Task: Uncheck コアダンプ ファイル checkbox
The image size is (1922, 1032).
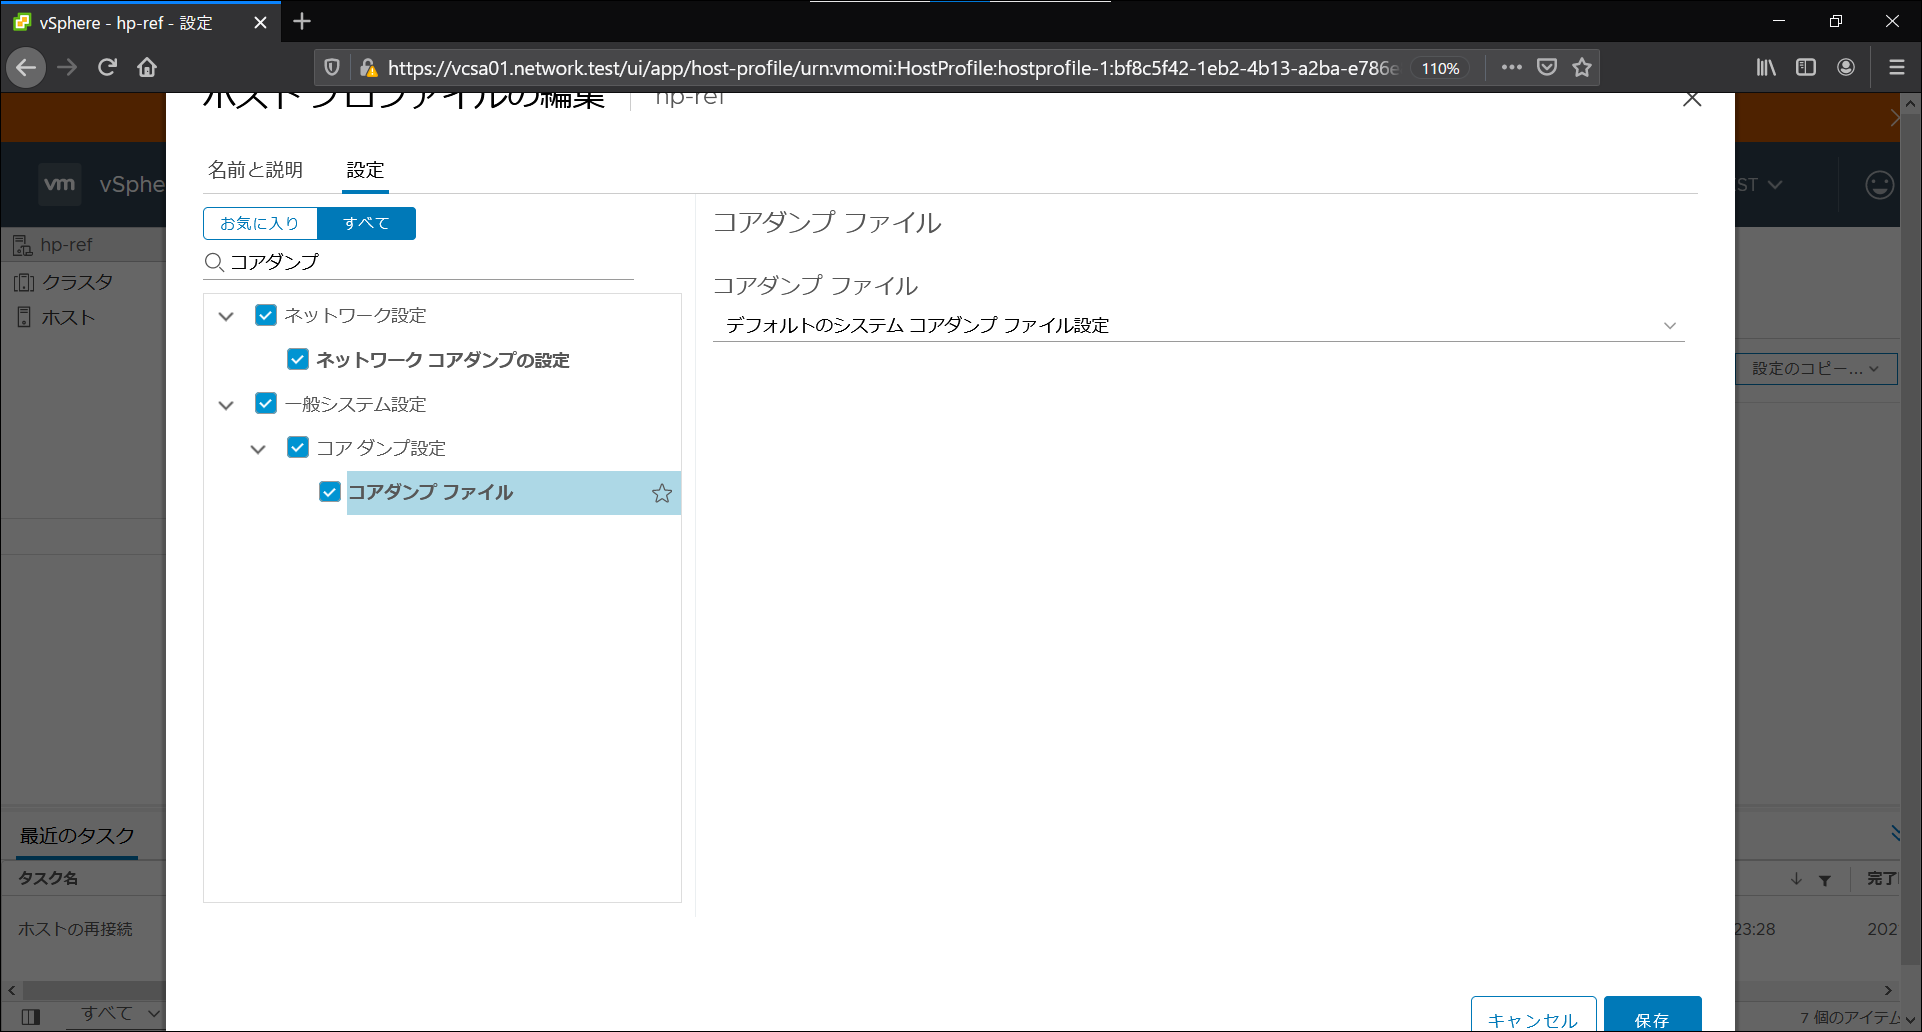Action: click(330, 492)
